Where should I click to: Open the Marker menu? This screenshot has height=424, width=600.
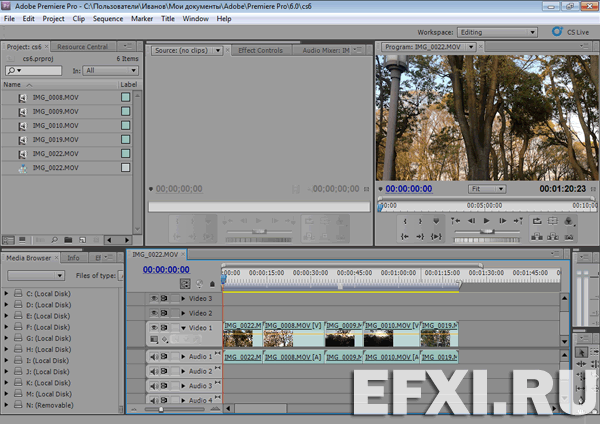click(142, 19)
